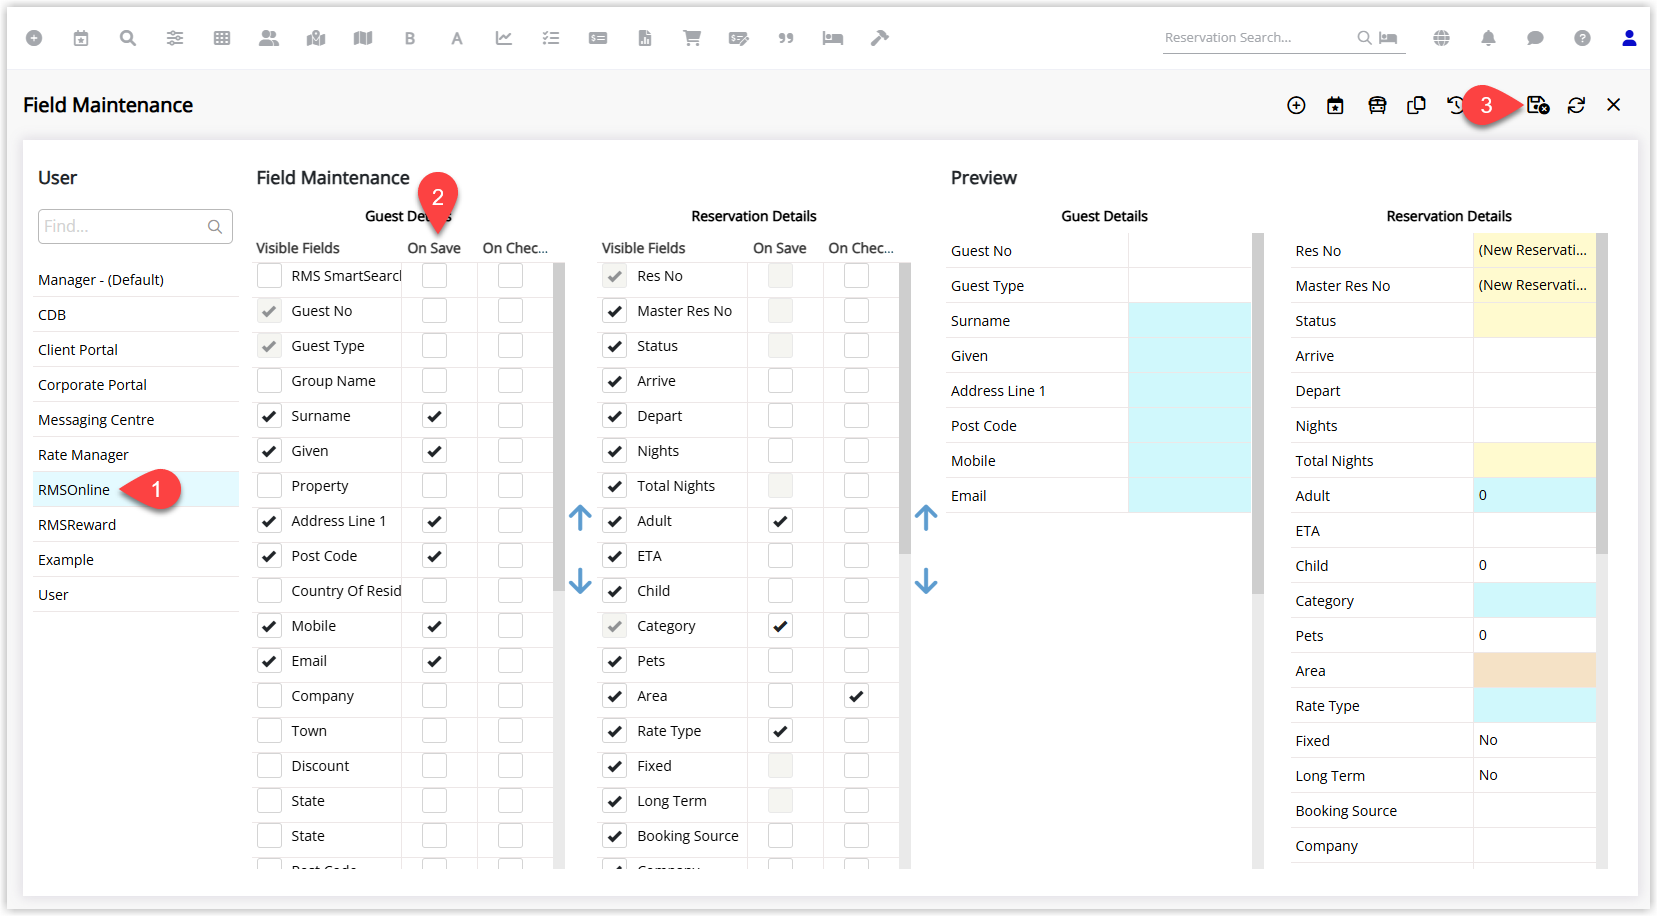Toggle Visible Fields checkbox for Company
Viewport: 1658px width, 917px height.
pos(269,696)
